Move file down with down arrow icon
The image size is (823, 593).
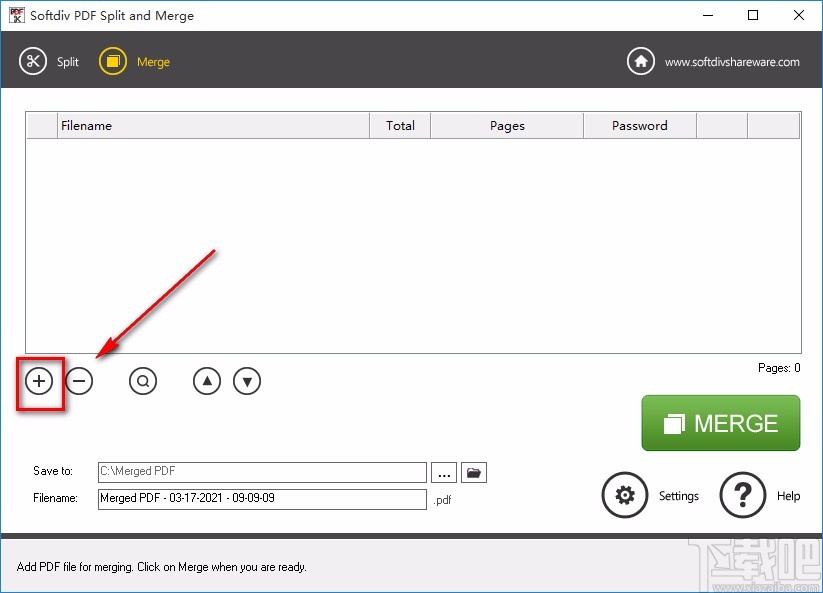pyautogui.click(x=247, y=381)
